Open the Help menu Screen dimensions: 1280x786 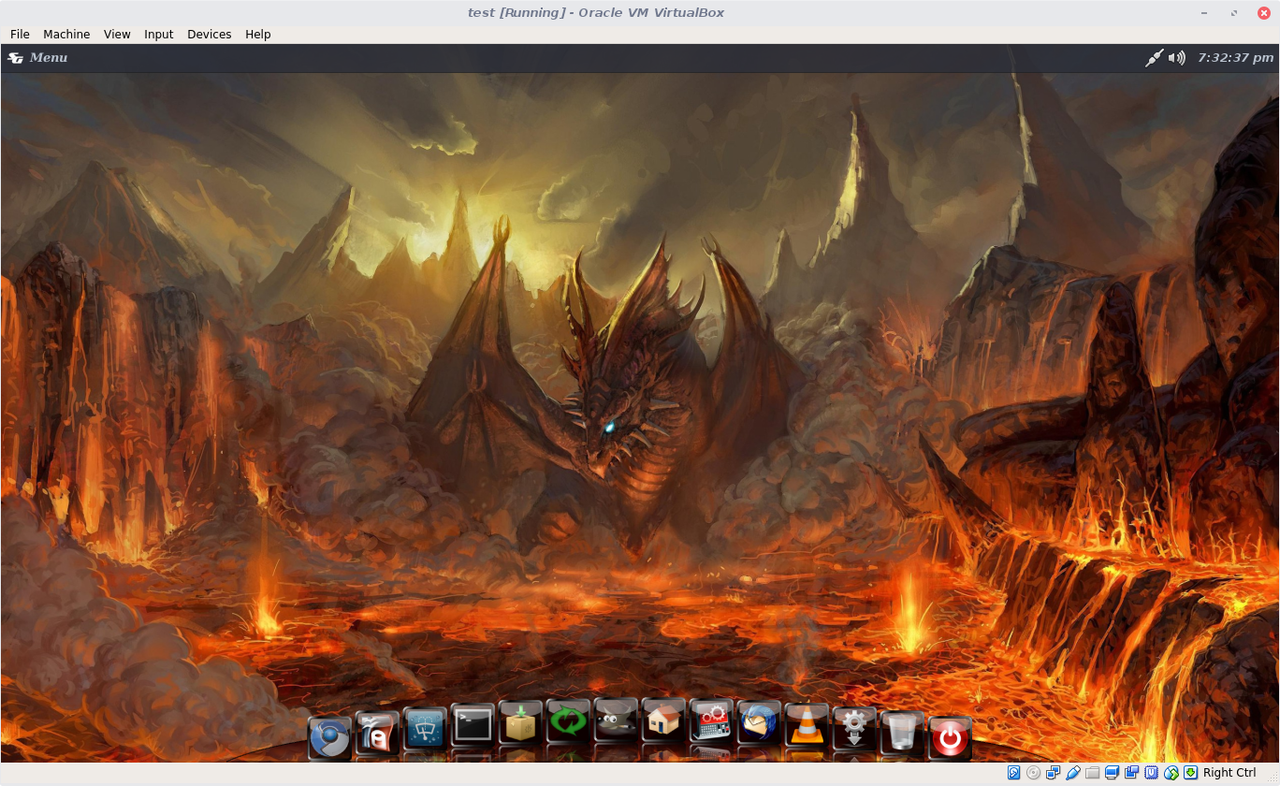coord(258,34)
